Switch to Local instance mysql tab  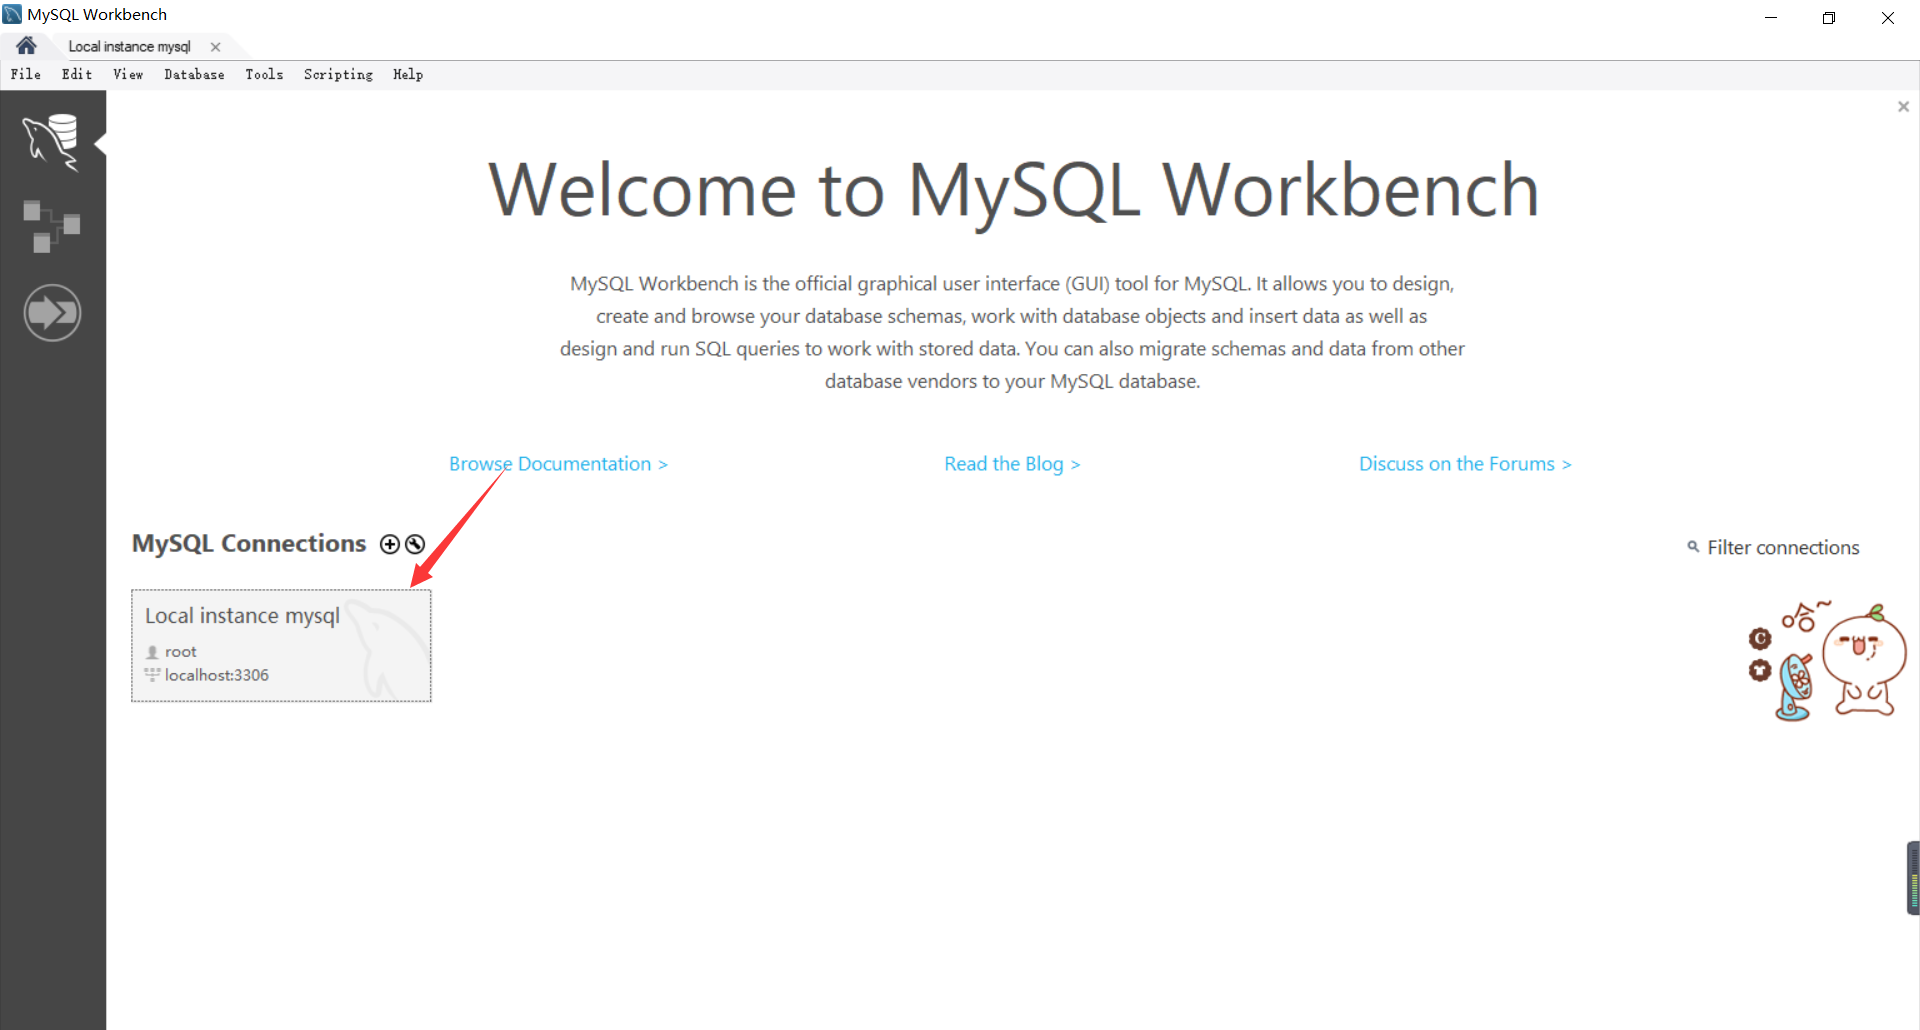(129, 47)
